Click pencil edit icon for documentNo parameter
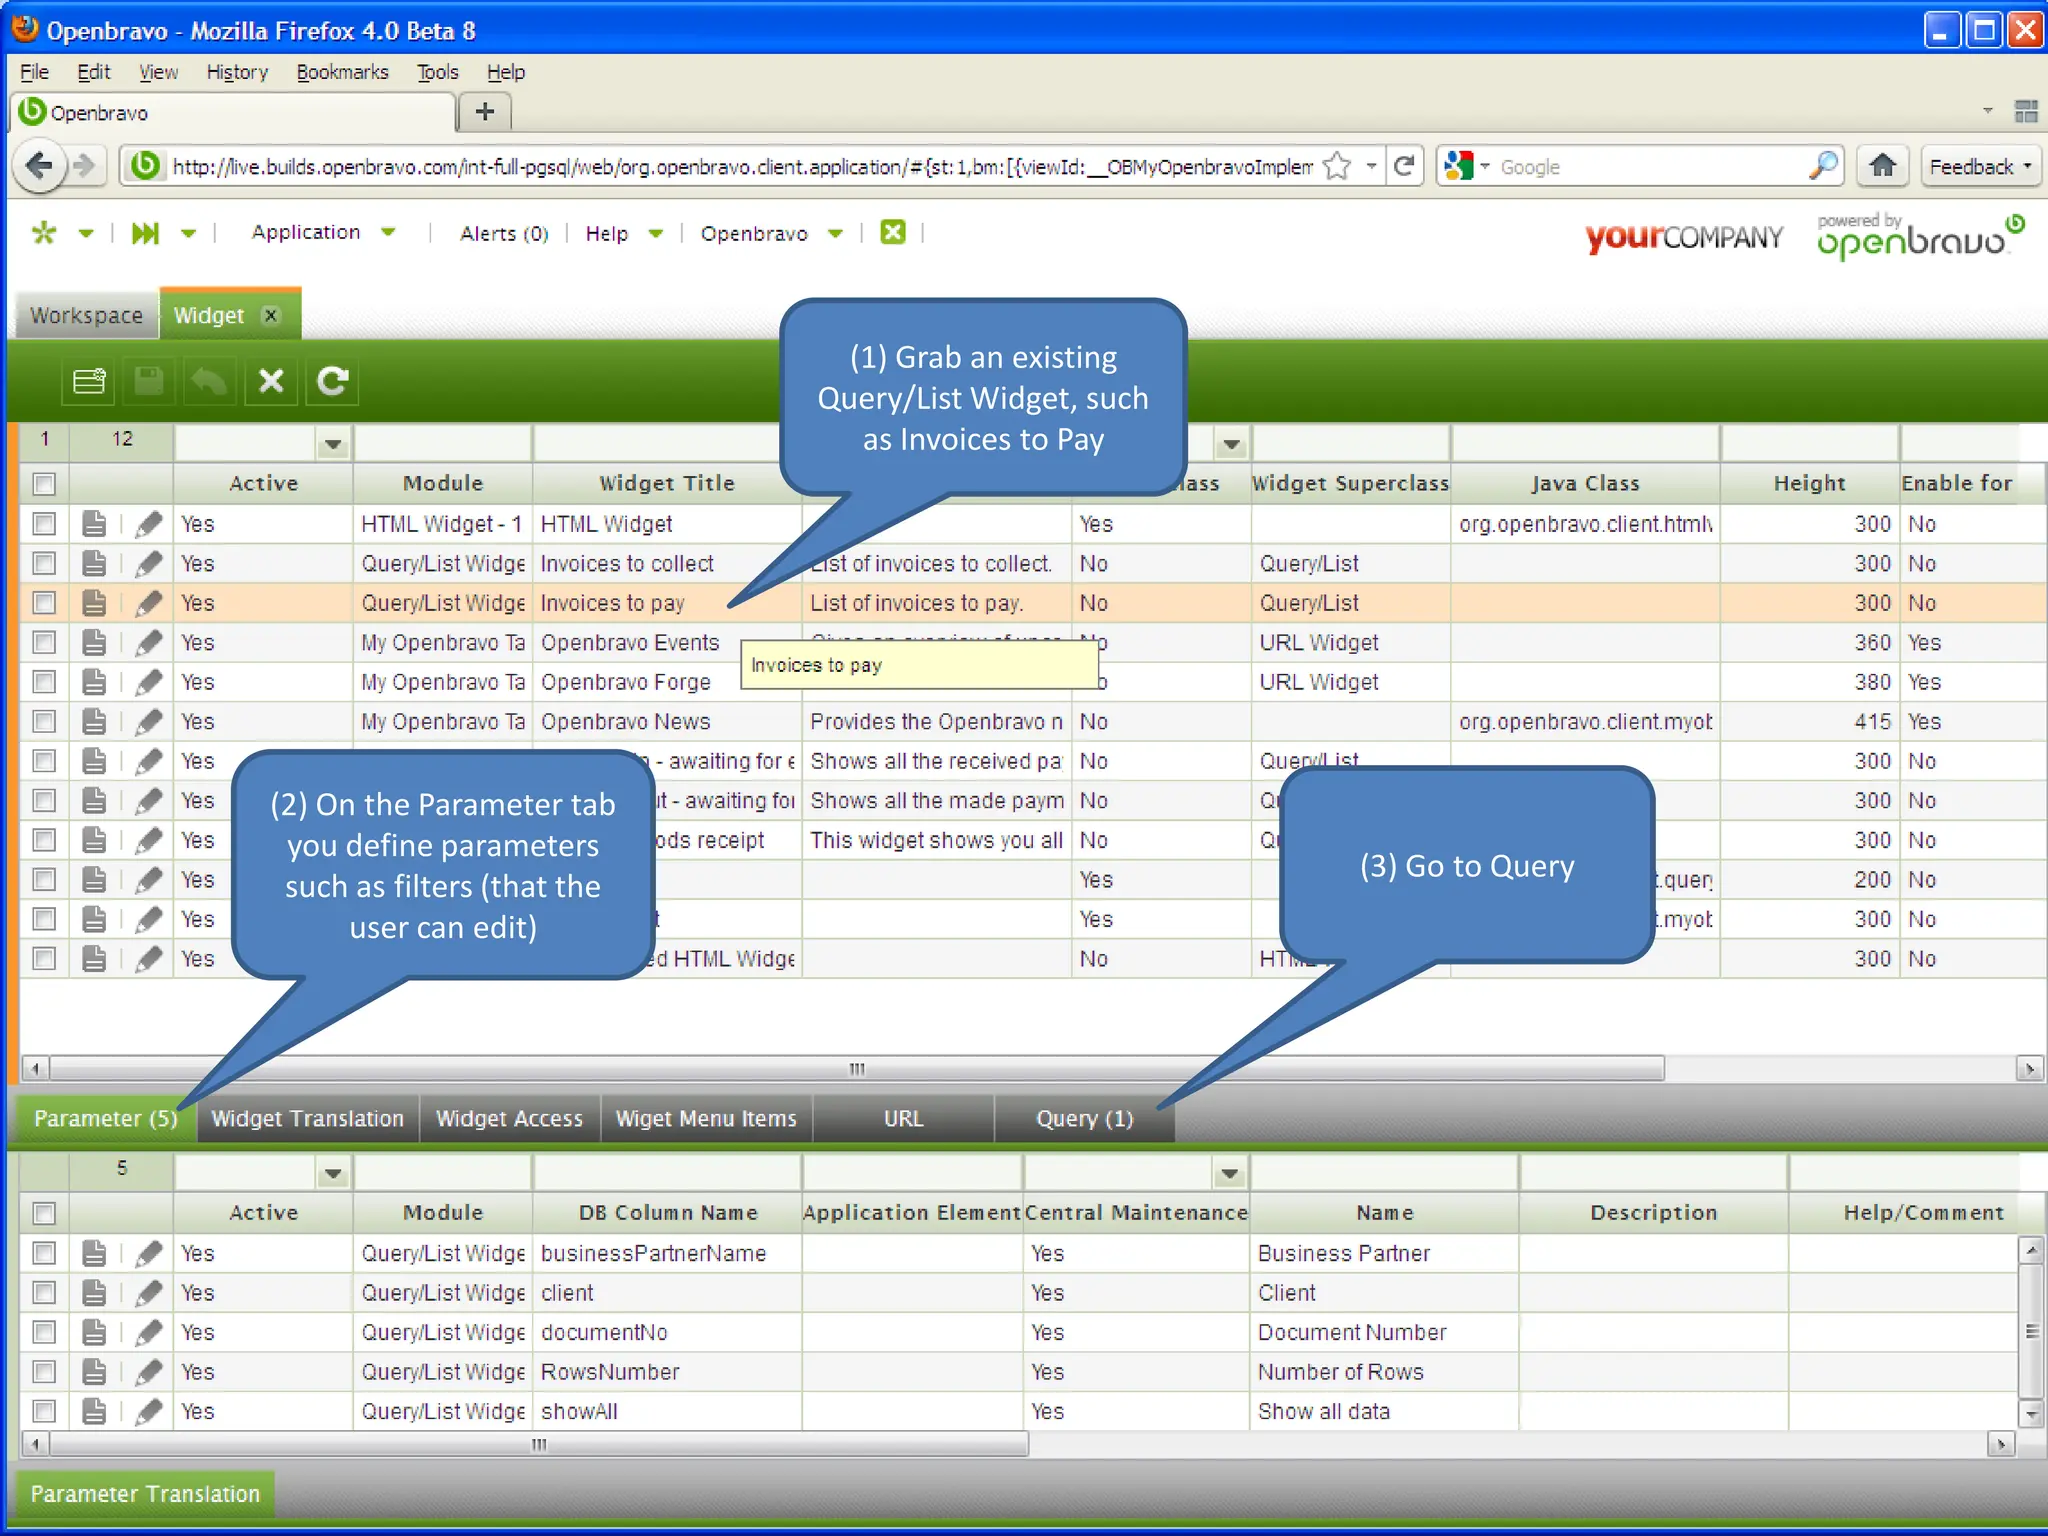Screen dimensions: 2048x1536 pyautogui.click(x=149, y=1332)
